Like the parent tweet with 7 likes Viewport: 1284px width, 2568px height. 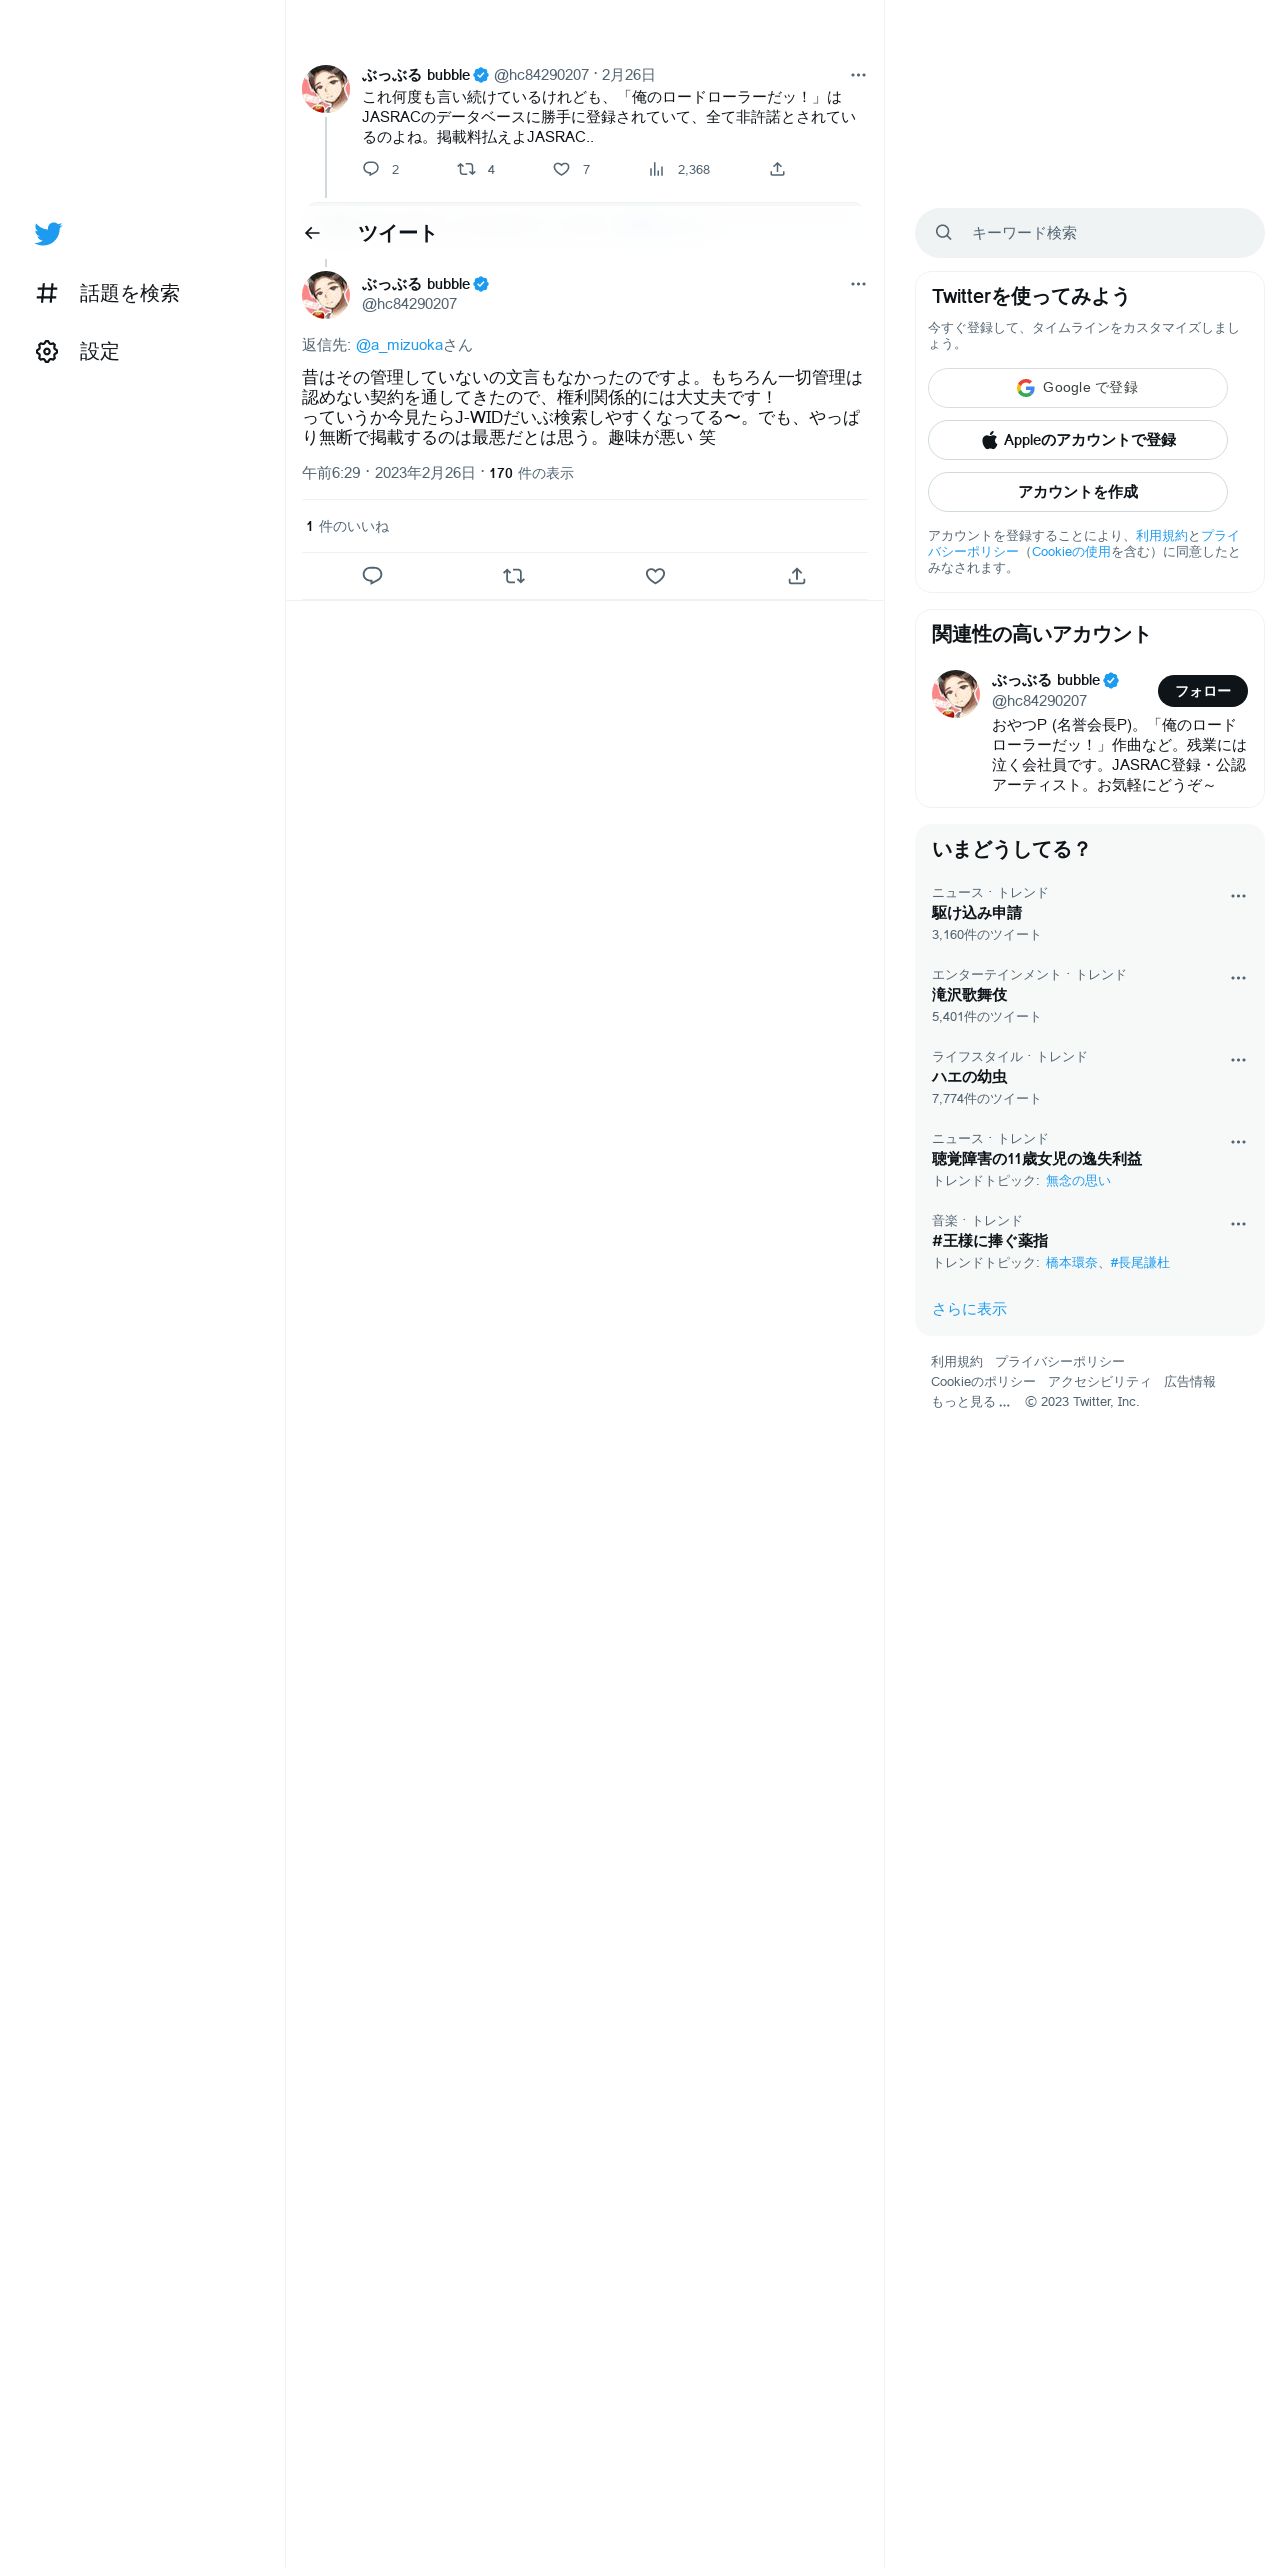(x=572, y=169)
